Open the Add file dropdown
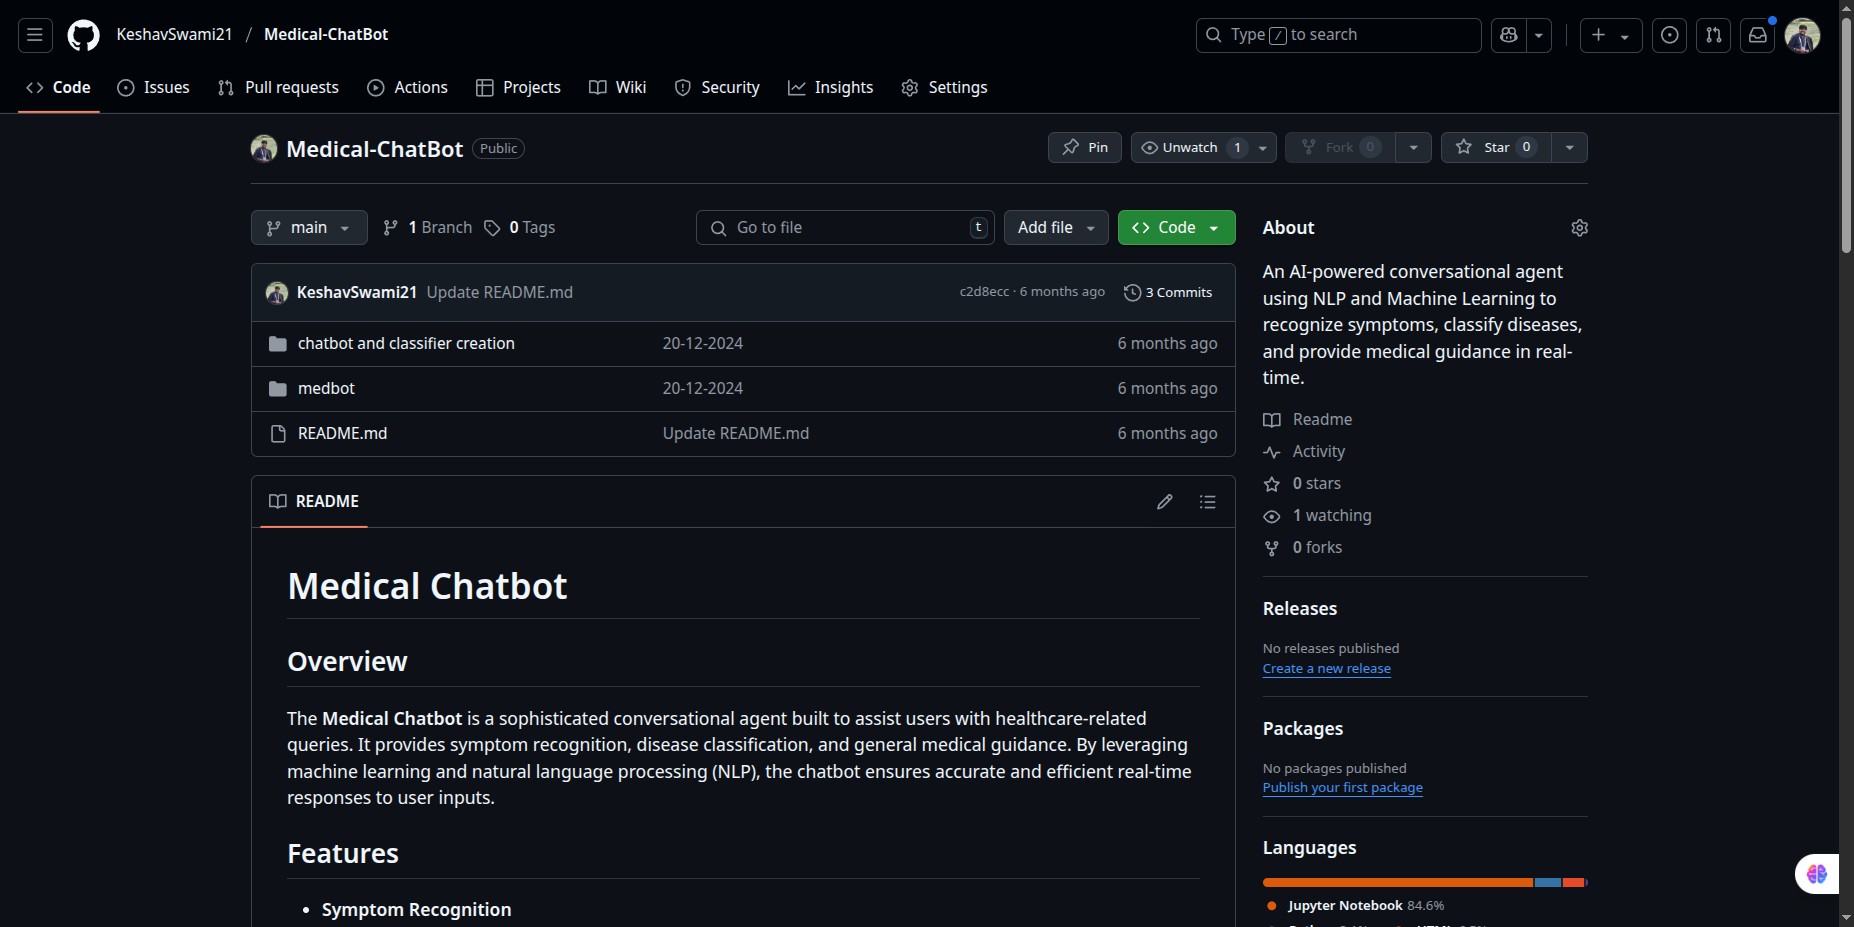1854x927 pixels. (x=1056, y=228)
